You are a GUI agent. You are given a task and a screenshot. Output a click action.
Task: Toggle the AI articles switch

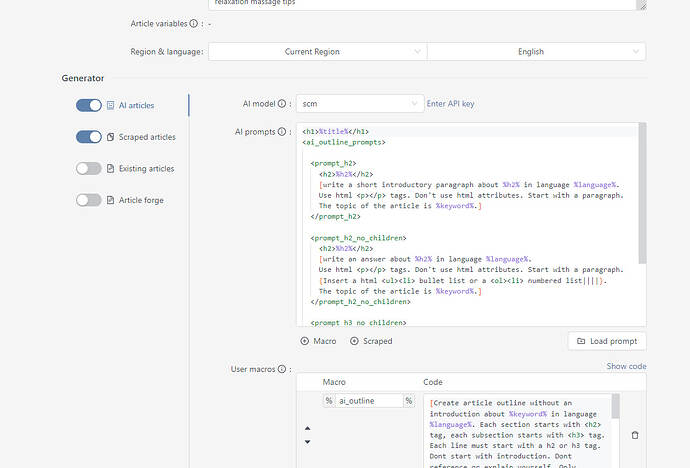88,106
